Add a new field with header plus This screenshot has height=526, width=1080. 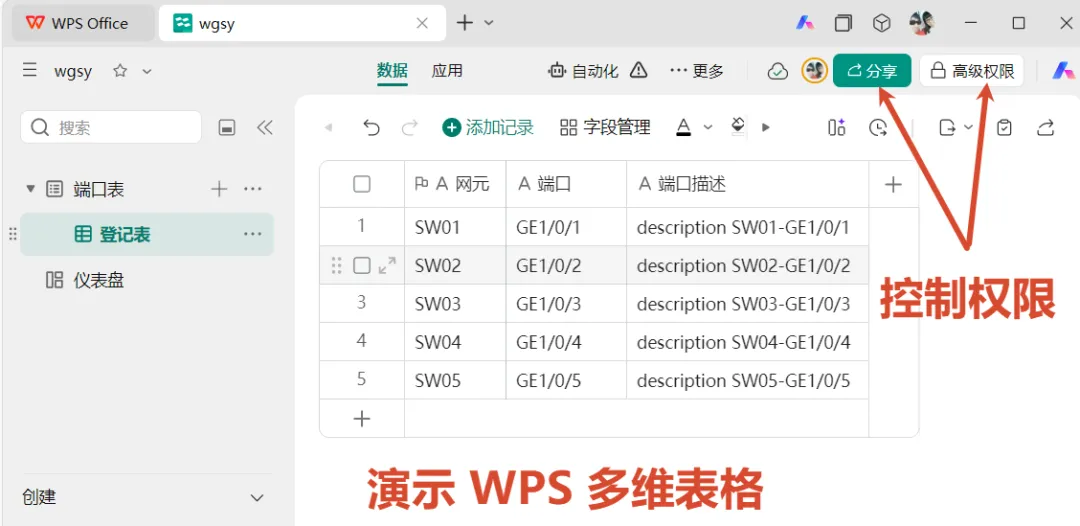coord(893,184)
